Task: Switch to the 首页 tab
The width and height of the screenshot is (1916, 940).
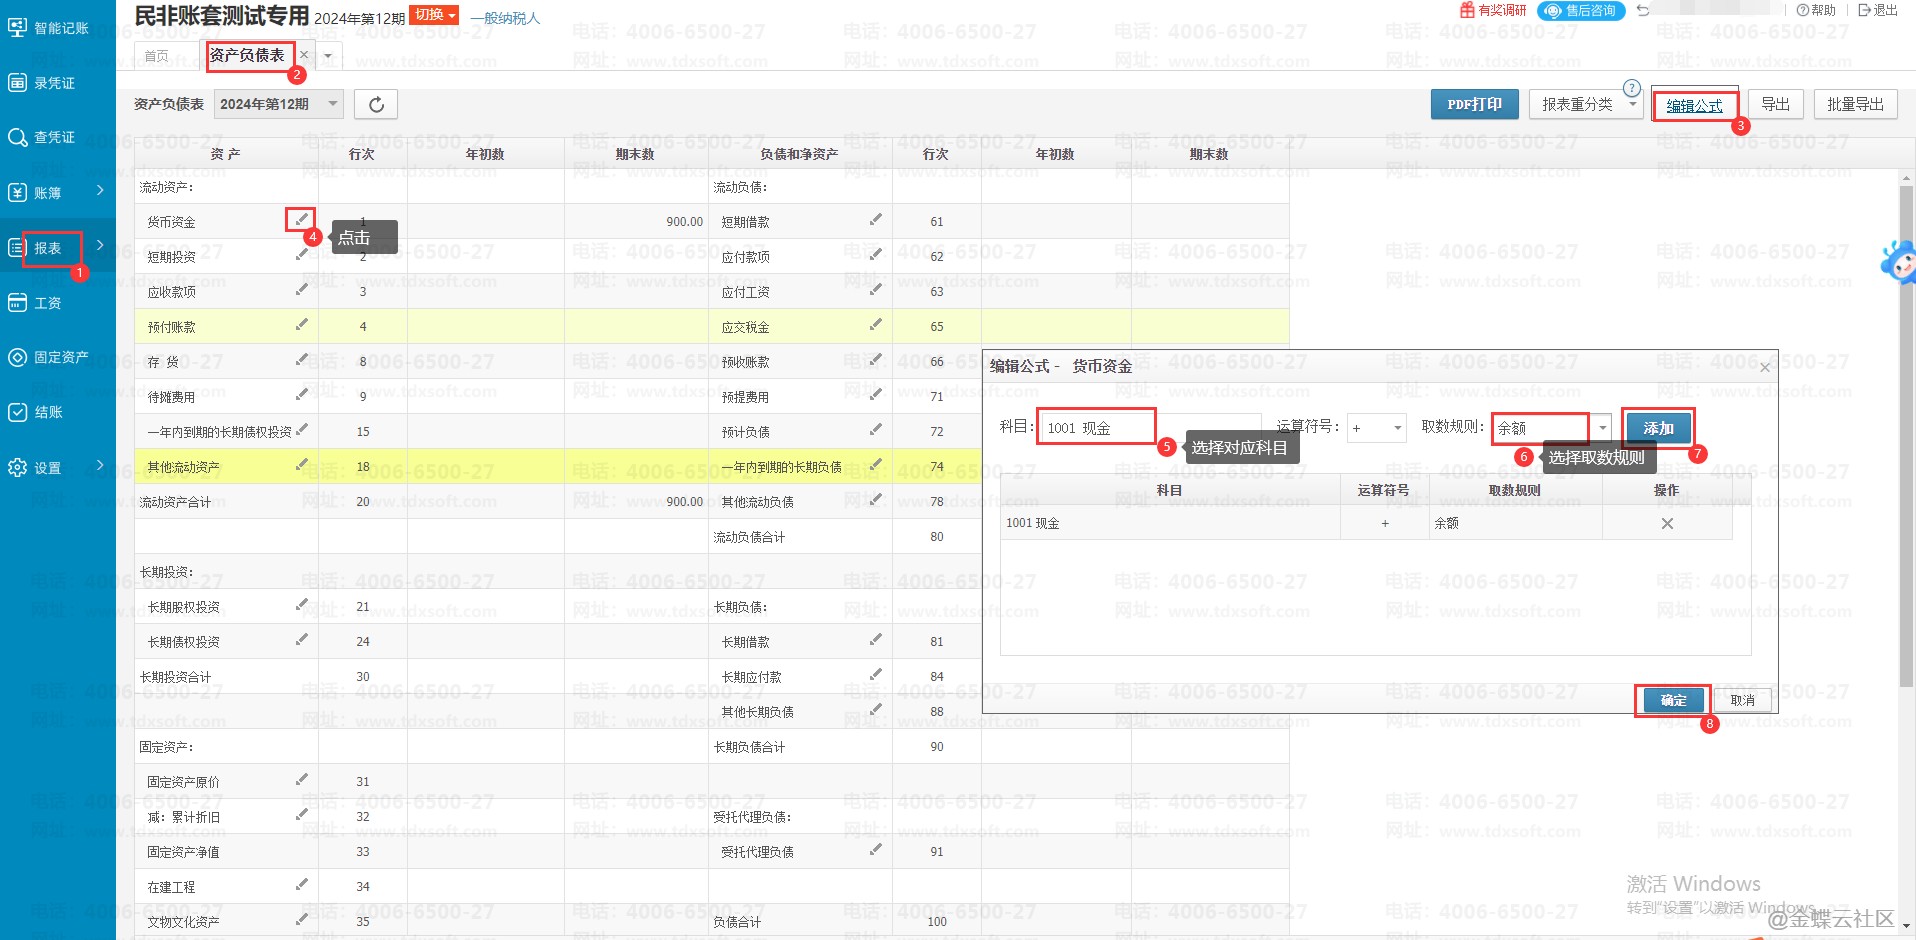Action: [x=157, y=56]
